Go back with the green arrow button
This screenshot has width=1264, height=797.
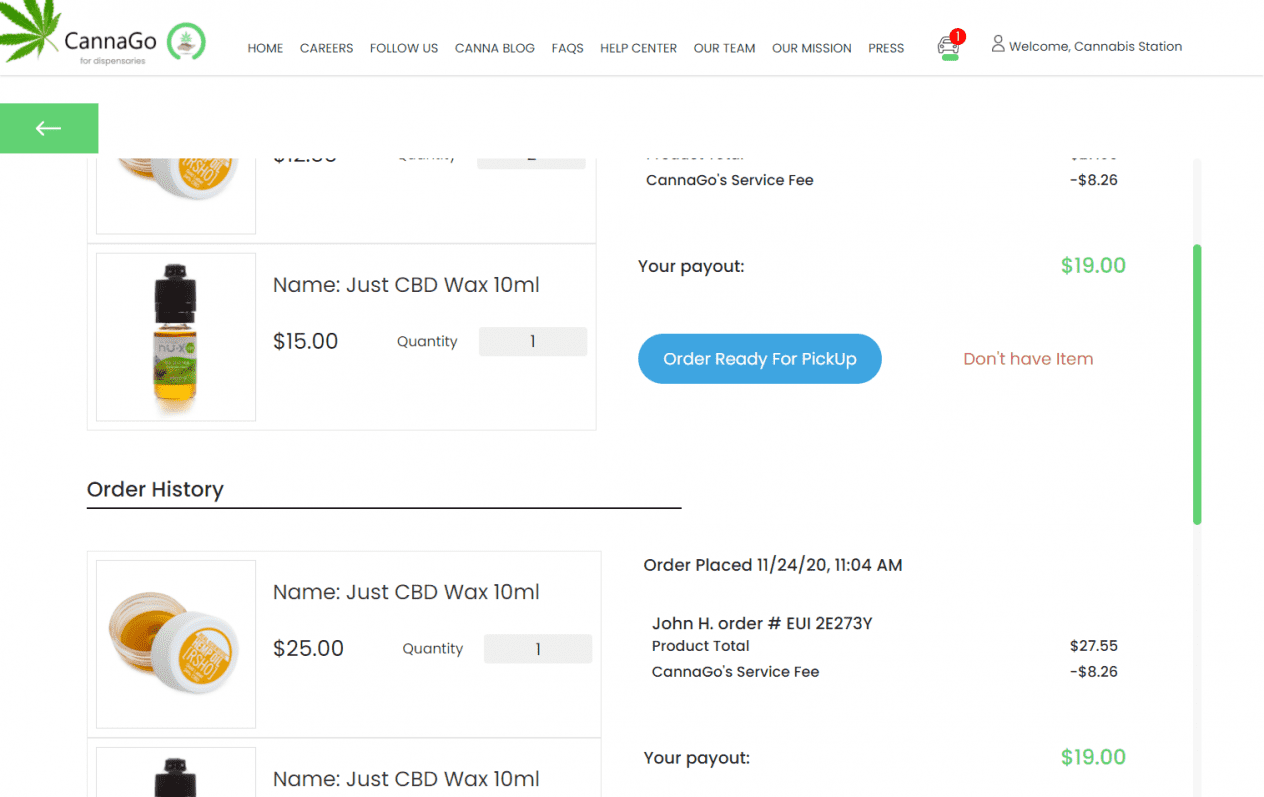tap(49, 128)
